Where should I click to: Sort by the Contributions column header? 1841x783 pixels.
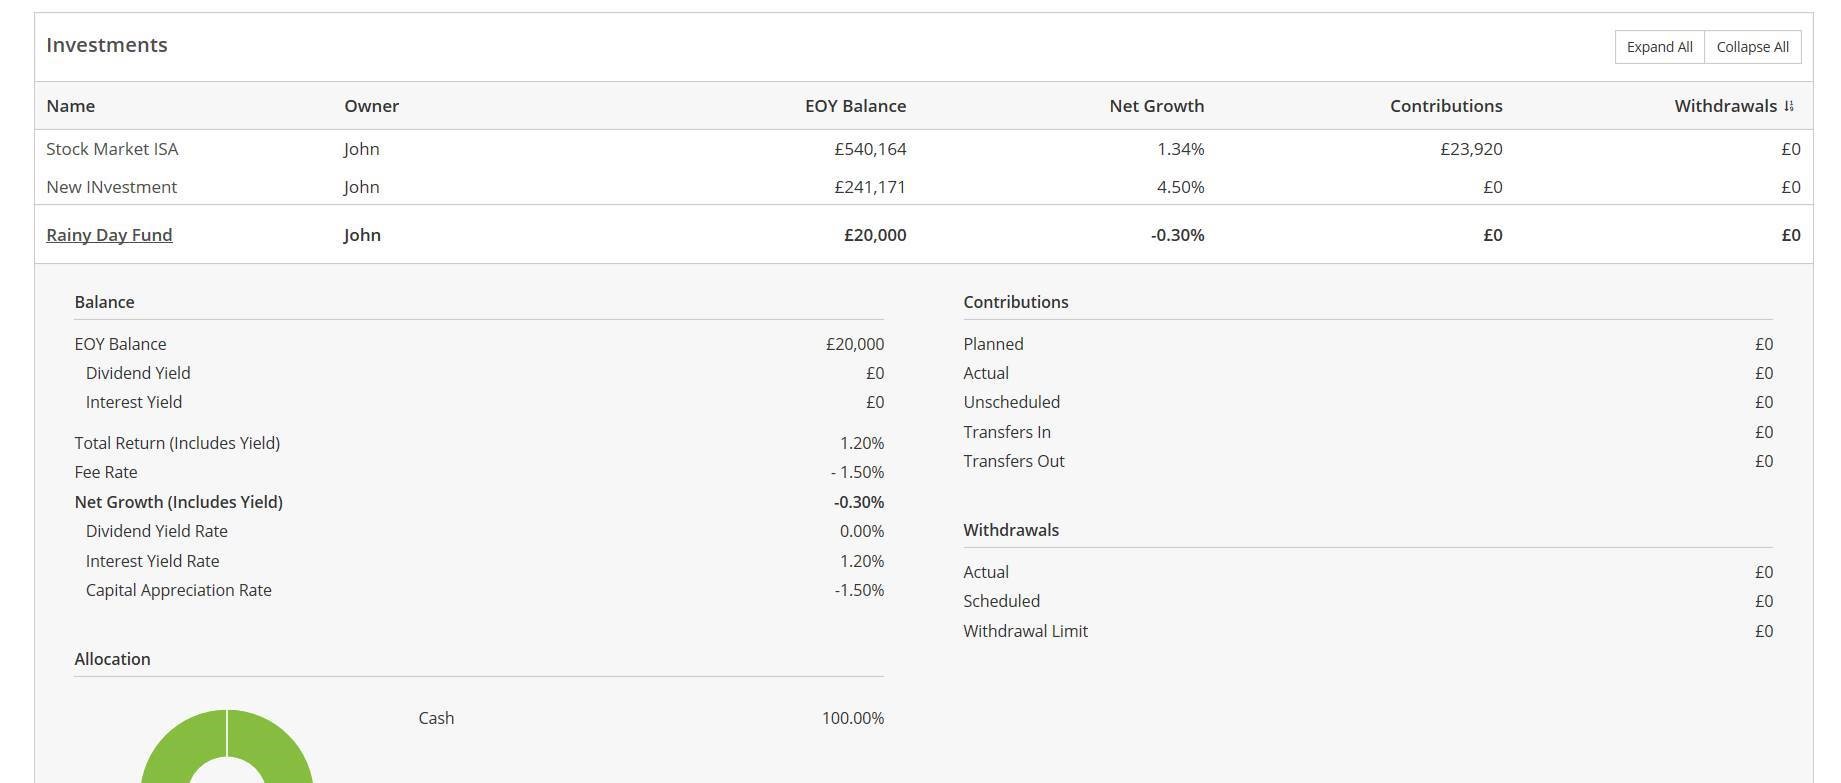coord(1445,106)
